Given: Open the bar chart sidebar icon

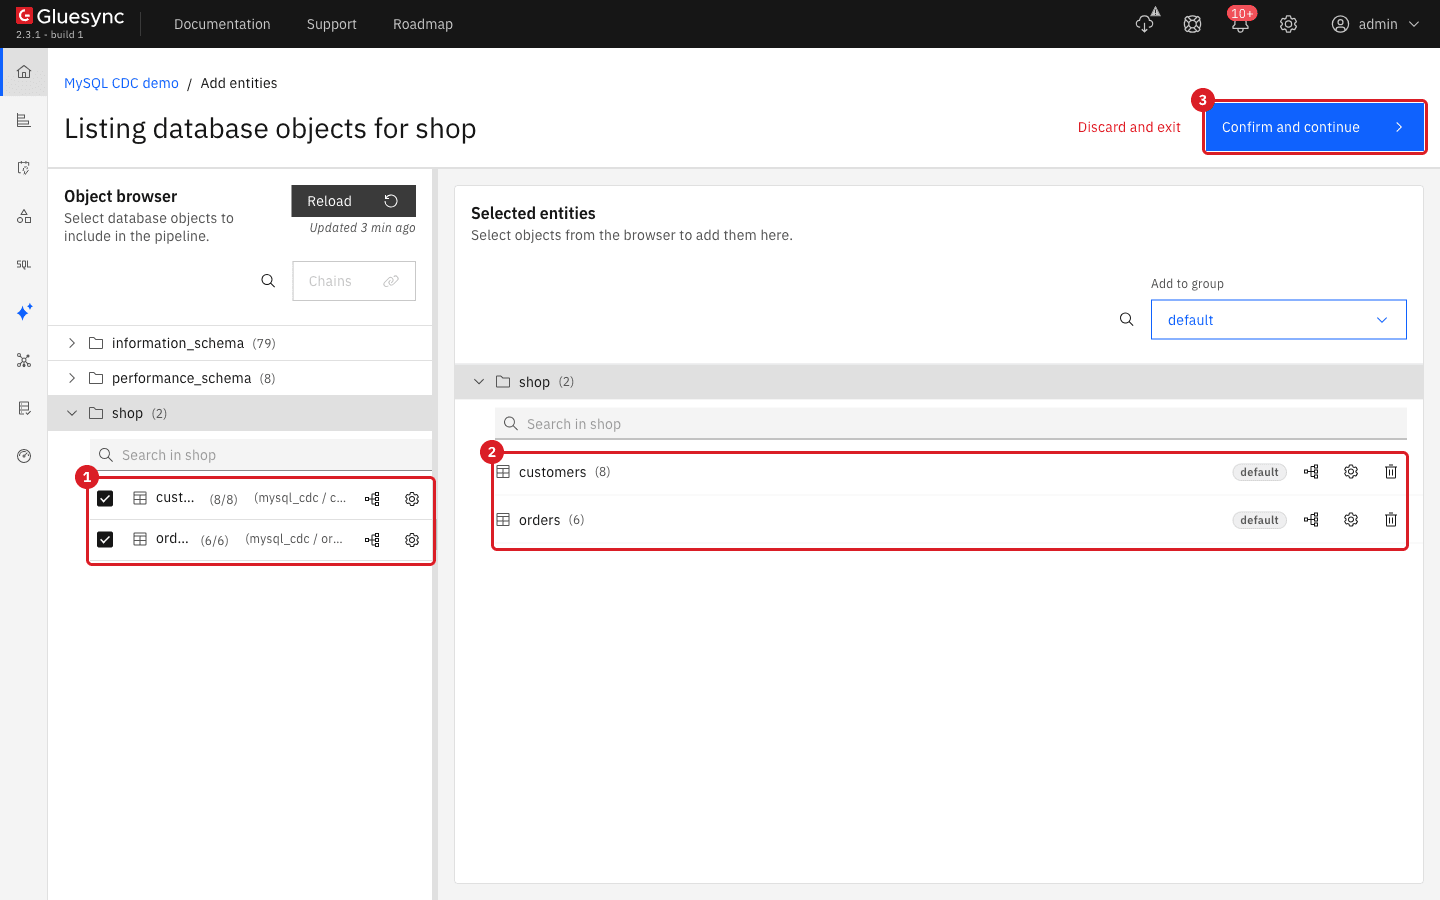Looking at the screenshot, I should coord(24,120).
